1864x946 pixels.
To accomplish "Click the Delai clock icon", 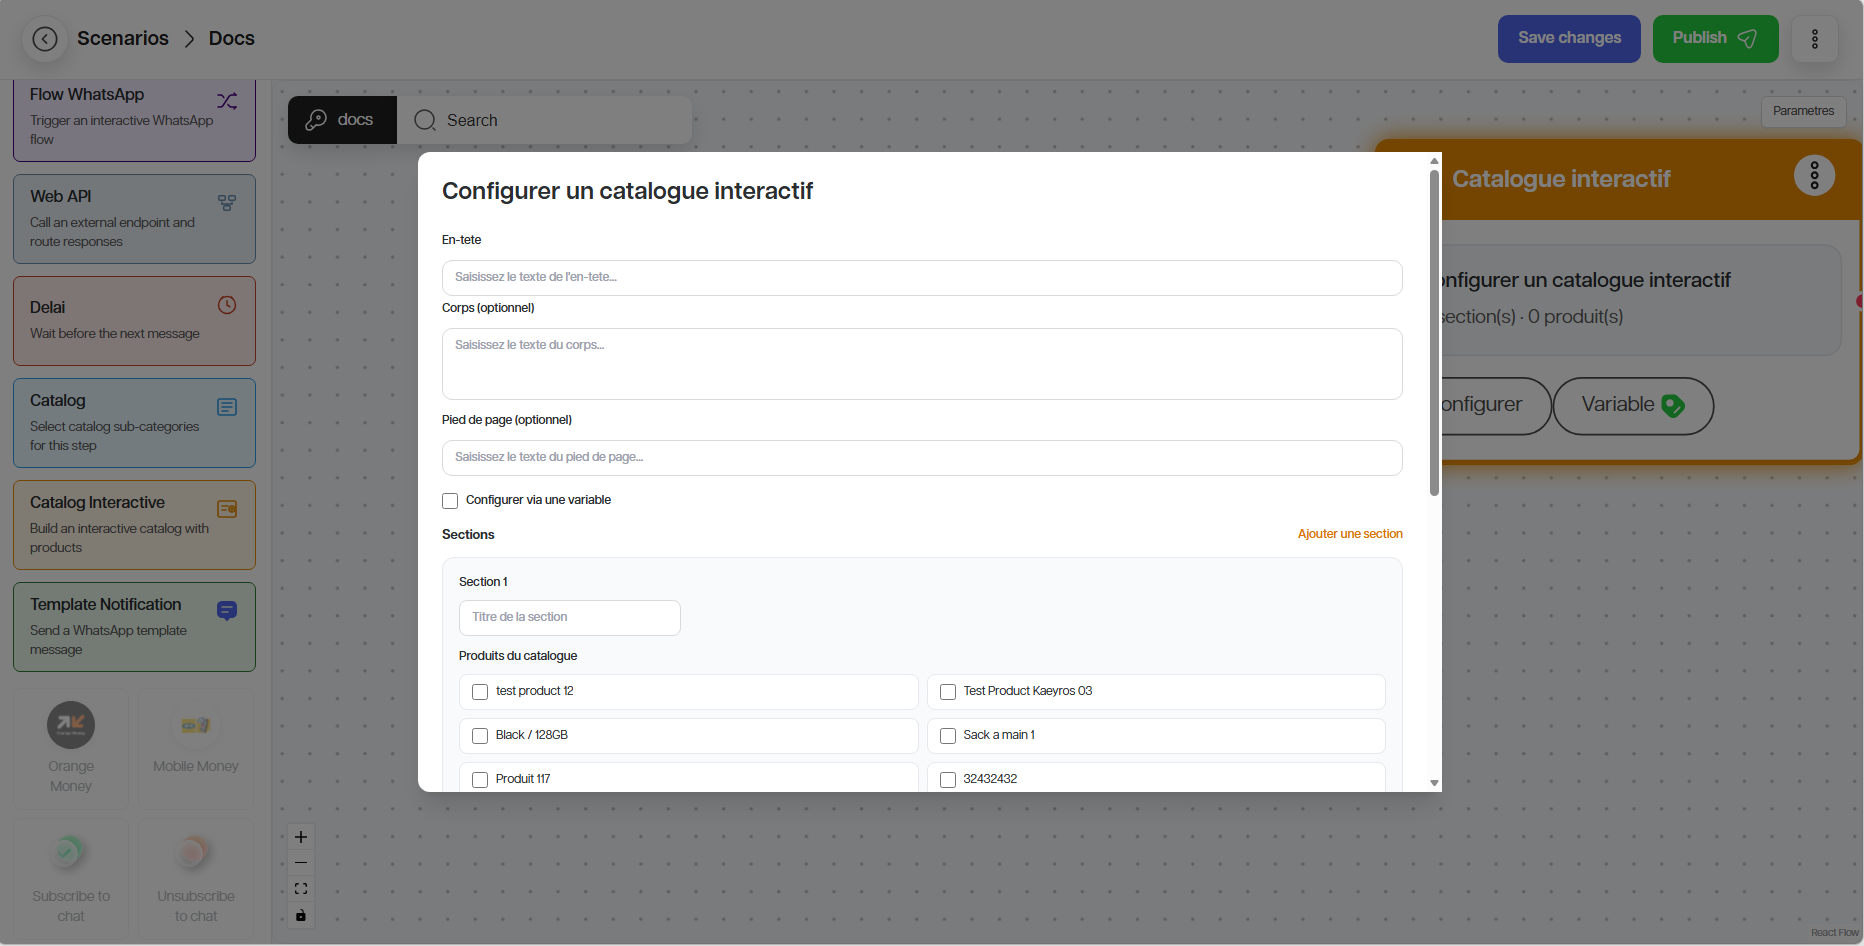I will tap(227, 305).
